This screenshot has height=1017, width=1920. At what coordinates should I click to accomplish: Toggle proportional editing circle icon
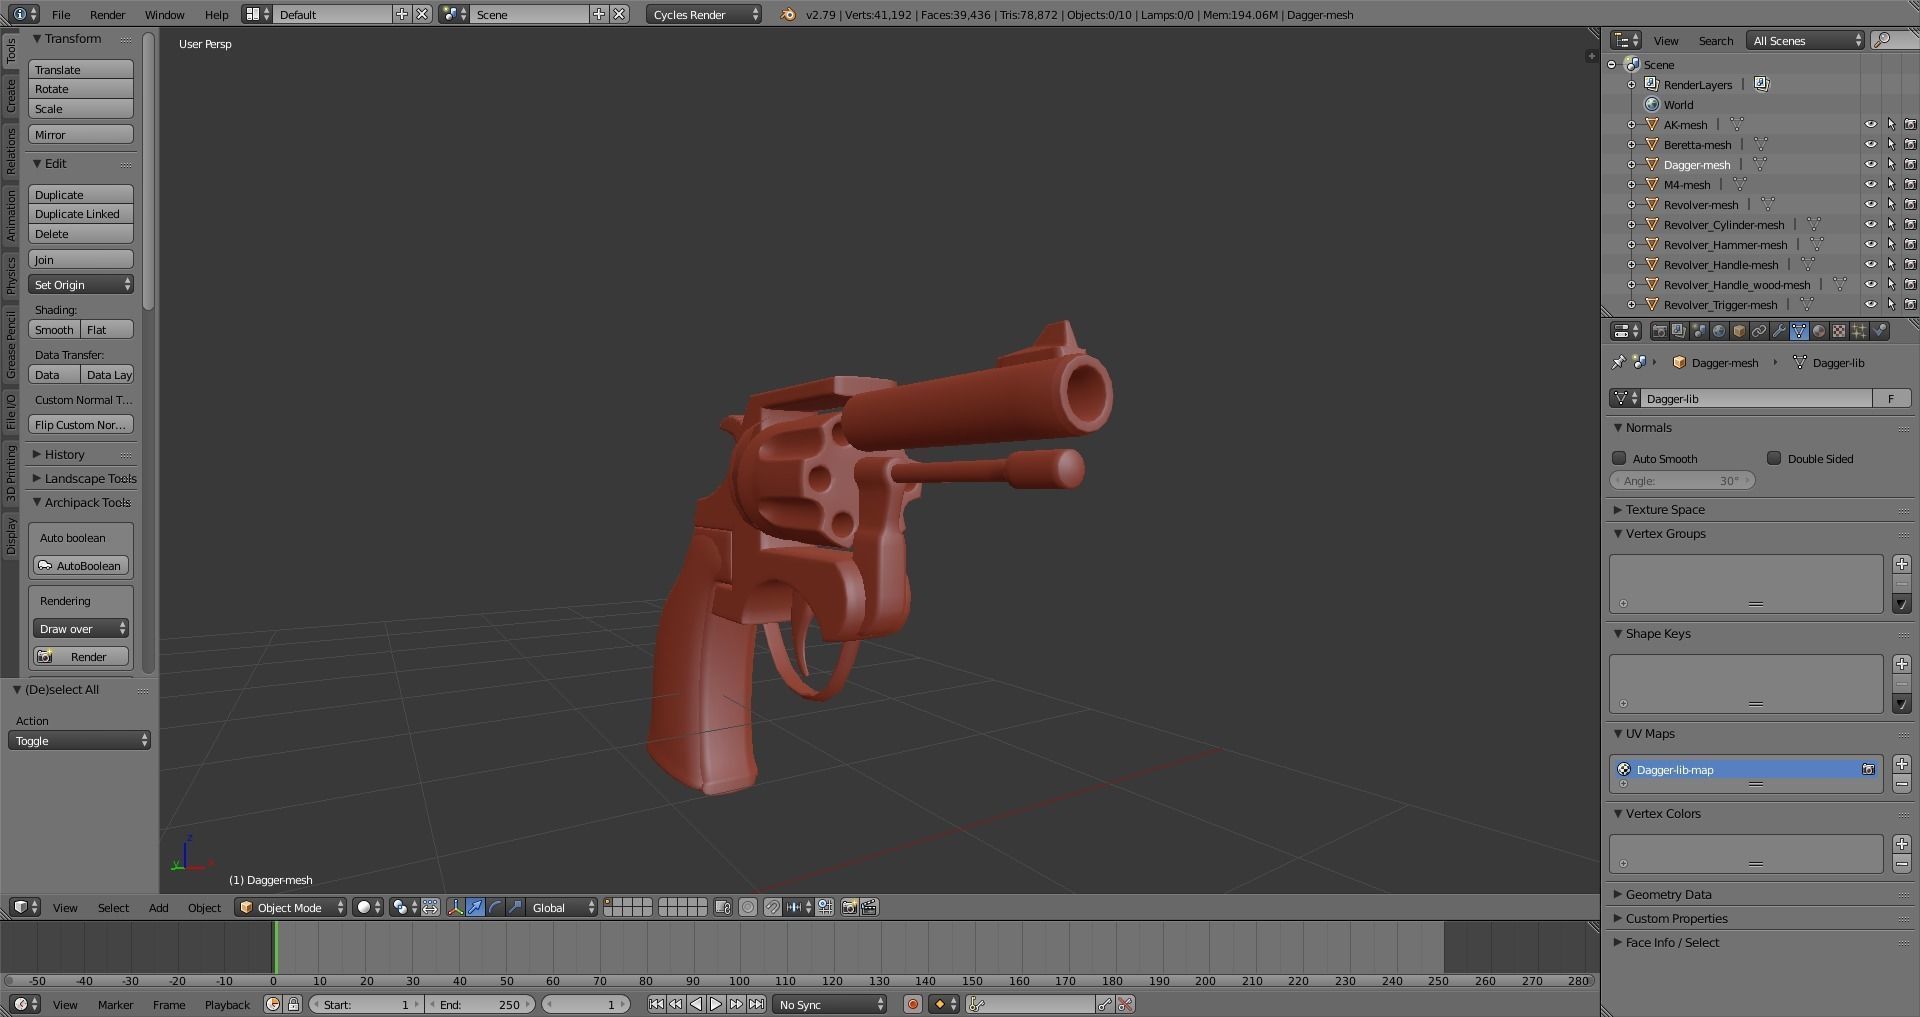pos(748,907)
